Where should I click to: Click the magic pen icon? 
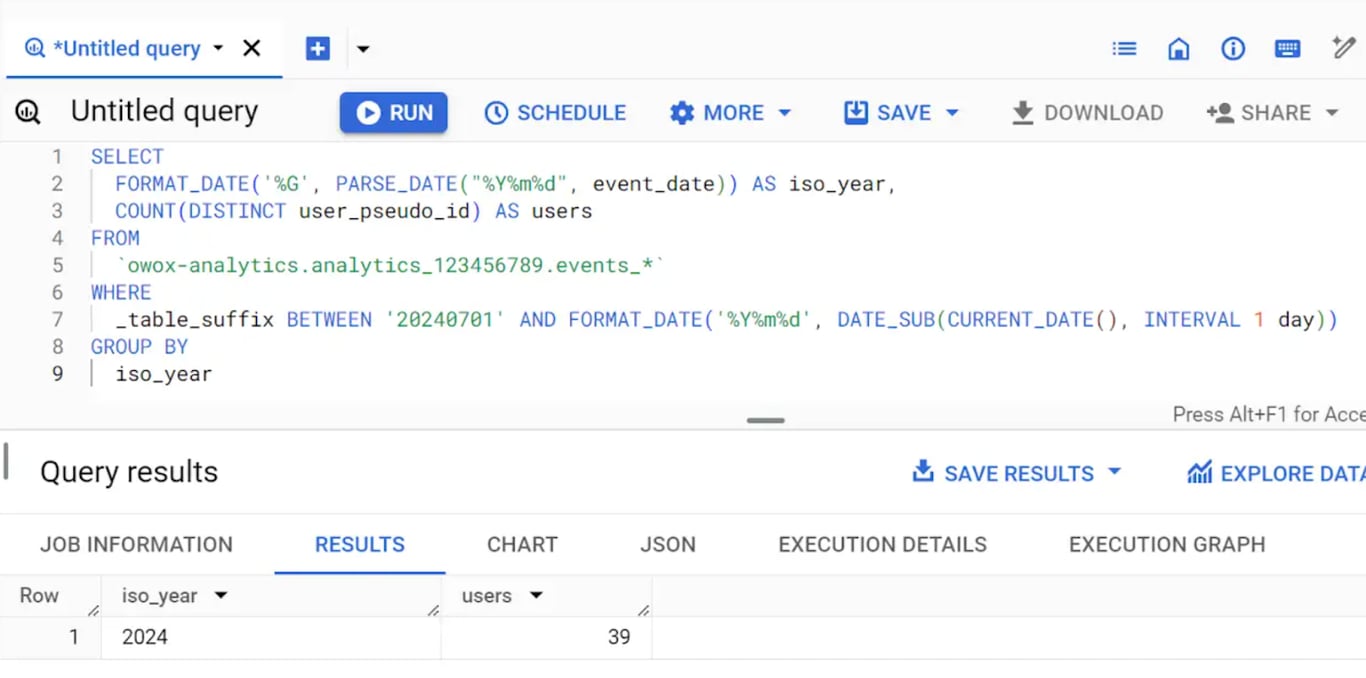1343,47
